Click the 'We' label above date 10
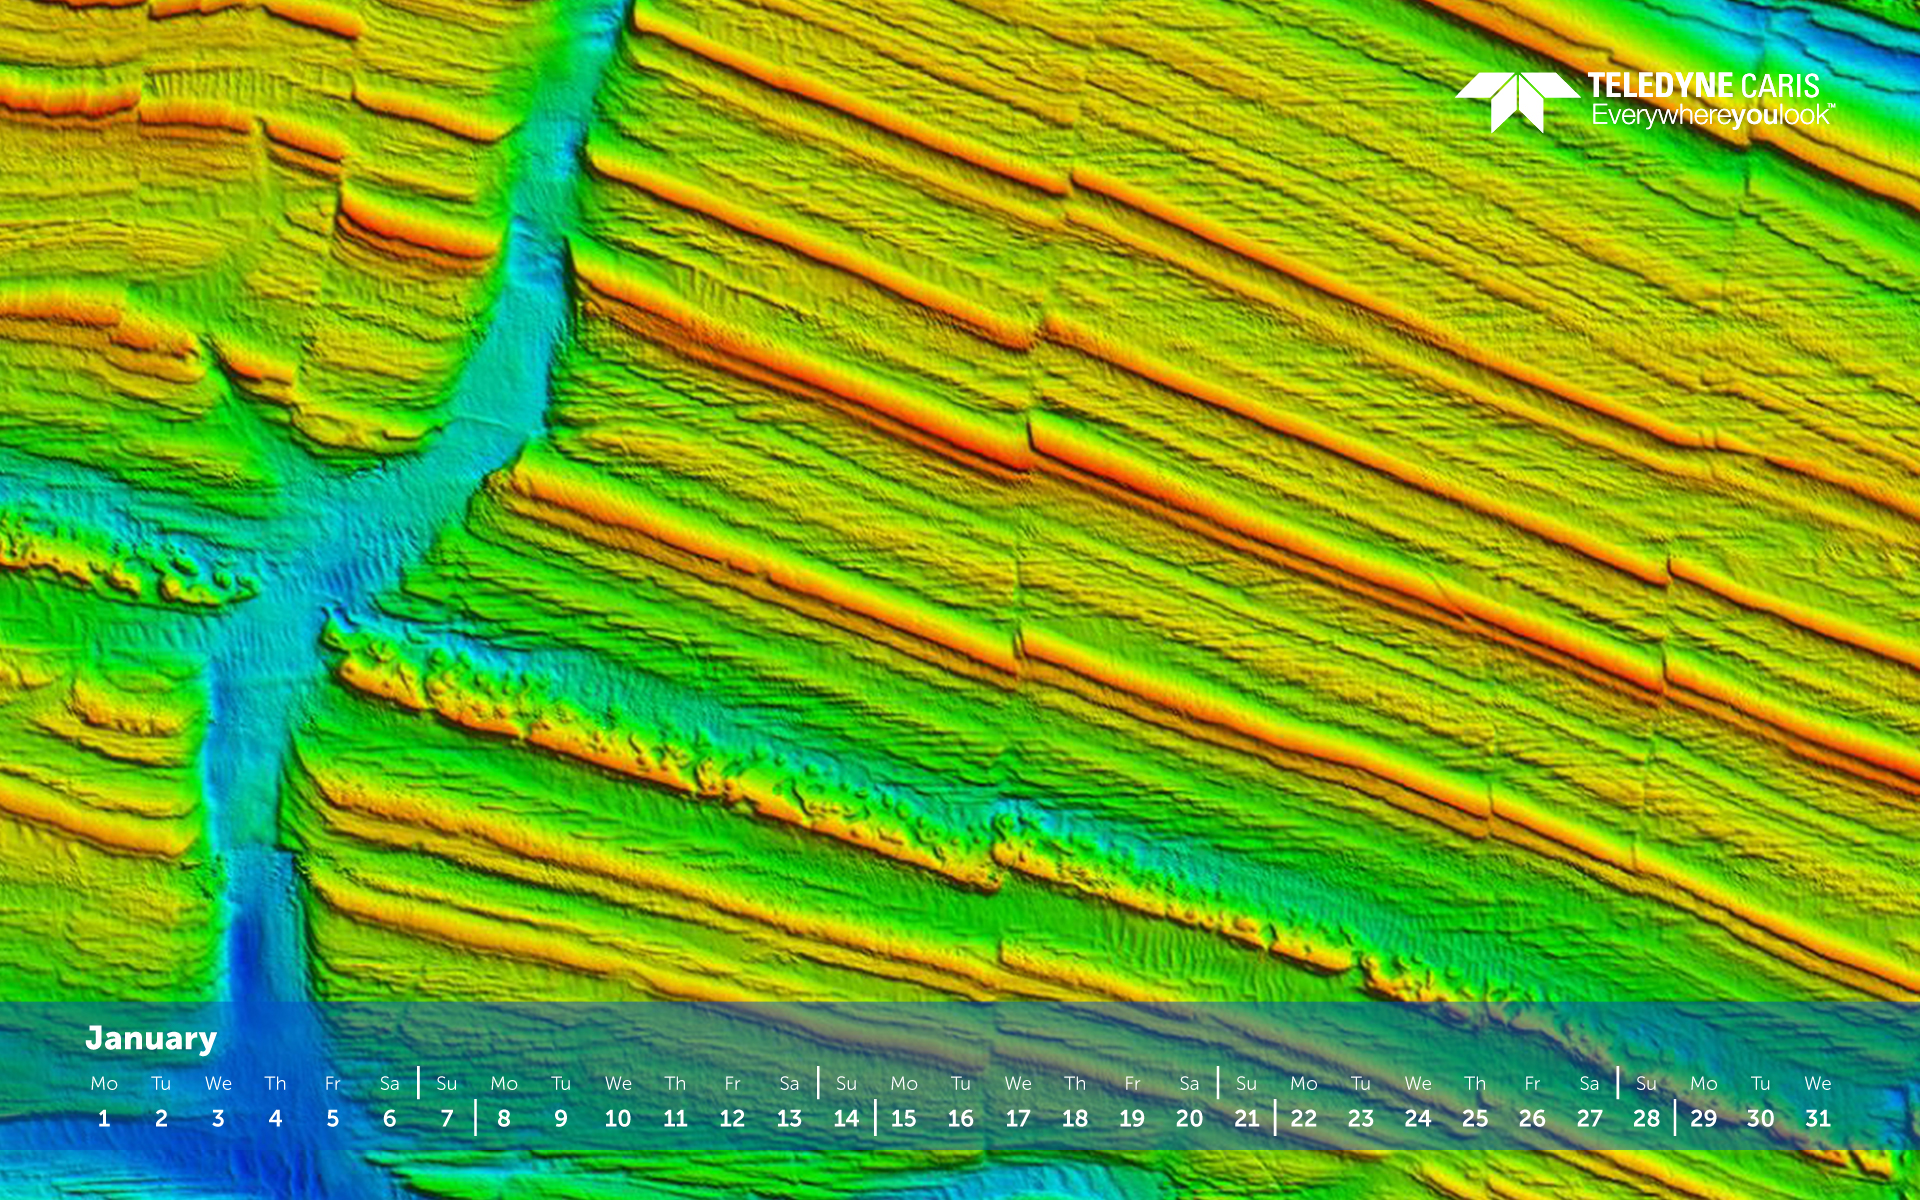 click(618, 1084)
